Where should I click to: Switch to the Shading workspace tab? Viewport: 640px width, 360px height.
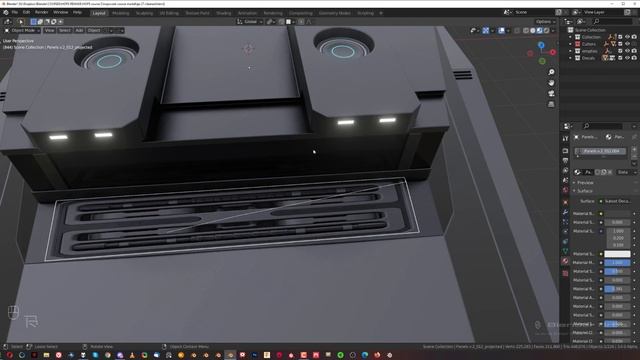(224, 13)
